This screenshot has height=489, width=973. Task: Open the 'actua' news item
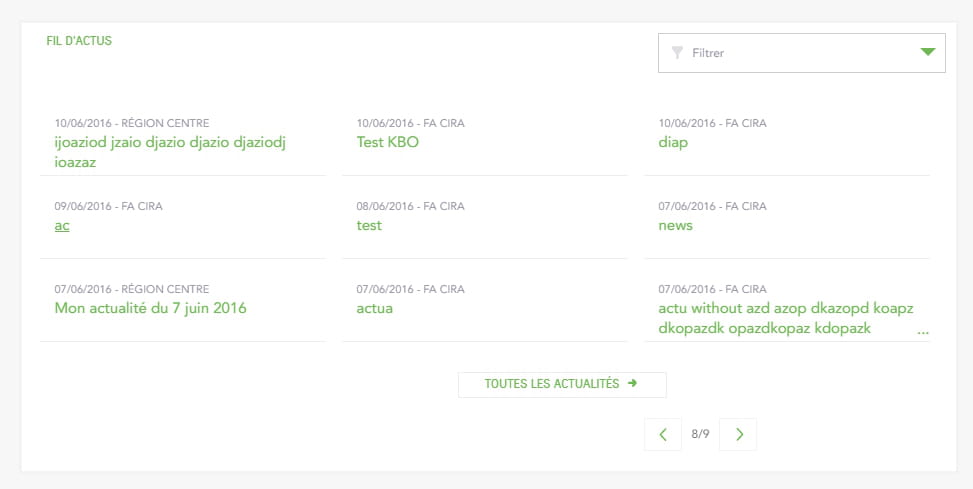coord(375,308)
